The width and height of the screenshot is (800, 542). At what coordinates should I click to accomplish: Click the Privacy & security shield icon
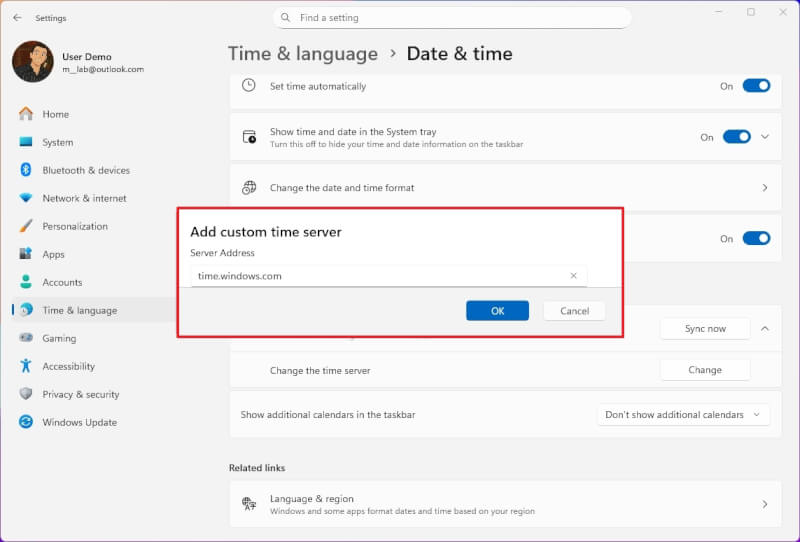[x=26, y=394]
